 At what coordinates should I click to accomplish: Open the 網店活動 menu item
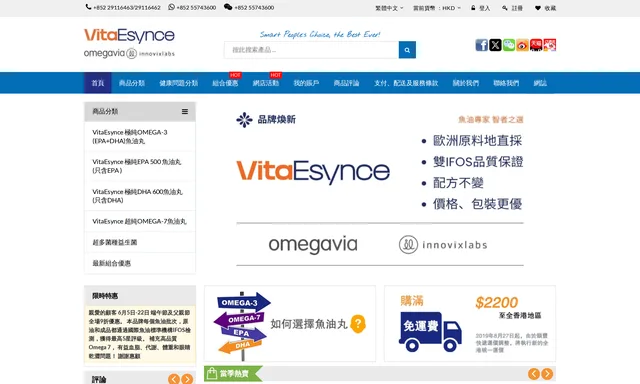(265, 83)
